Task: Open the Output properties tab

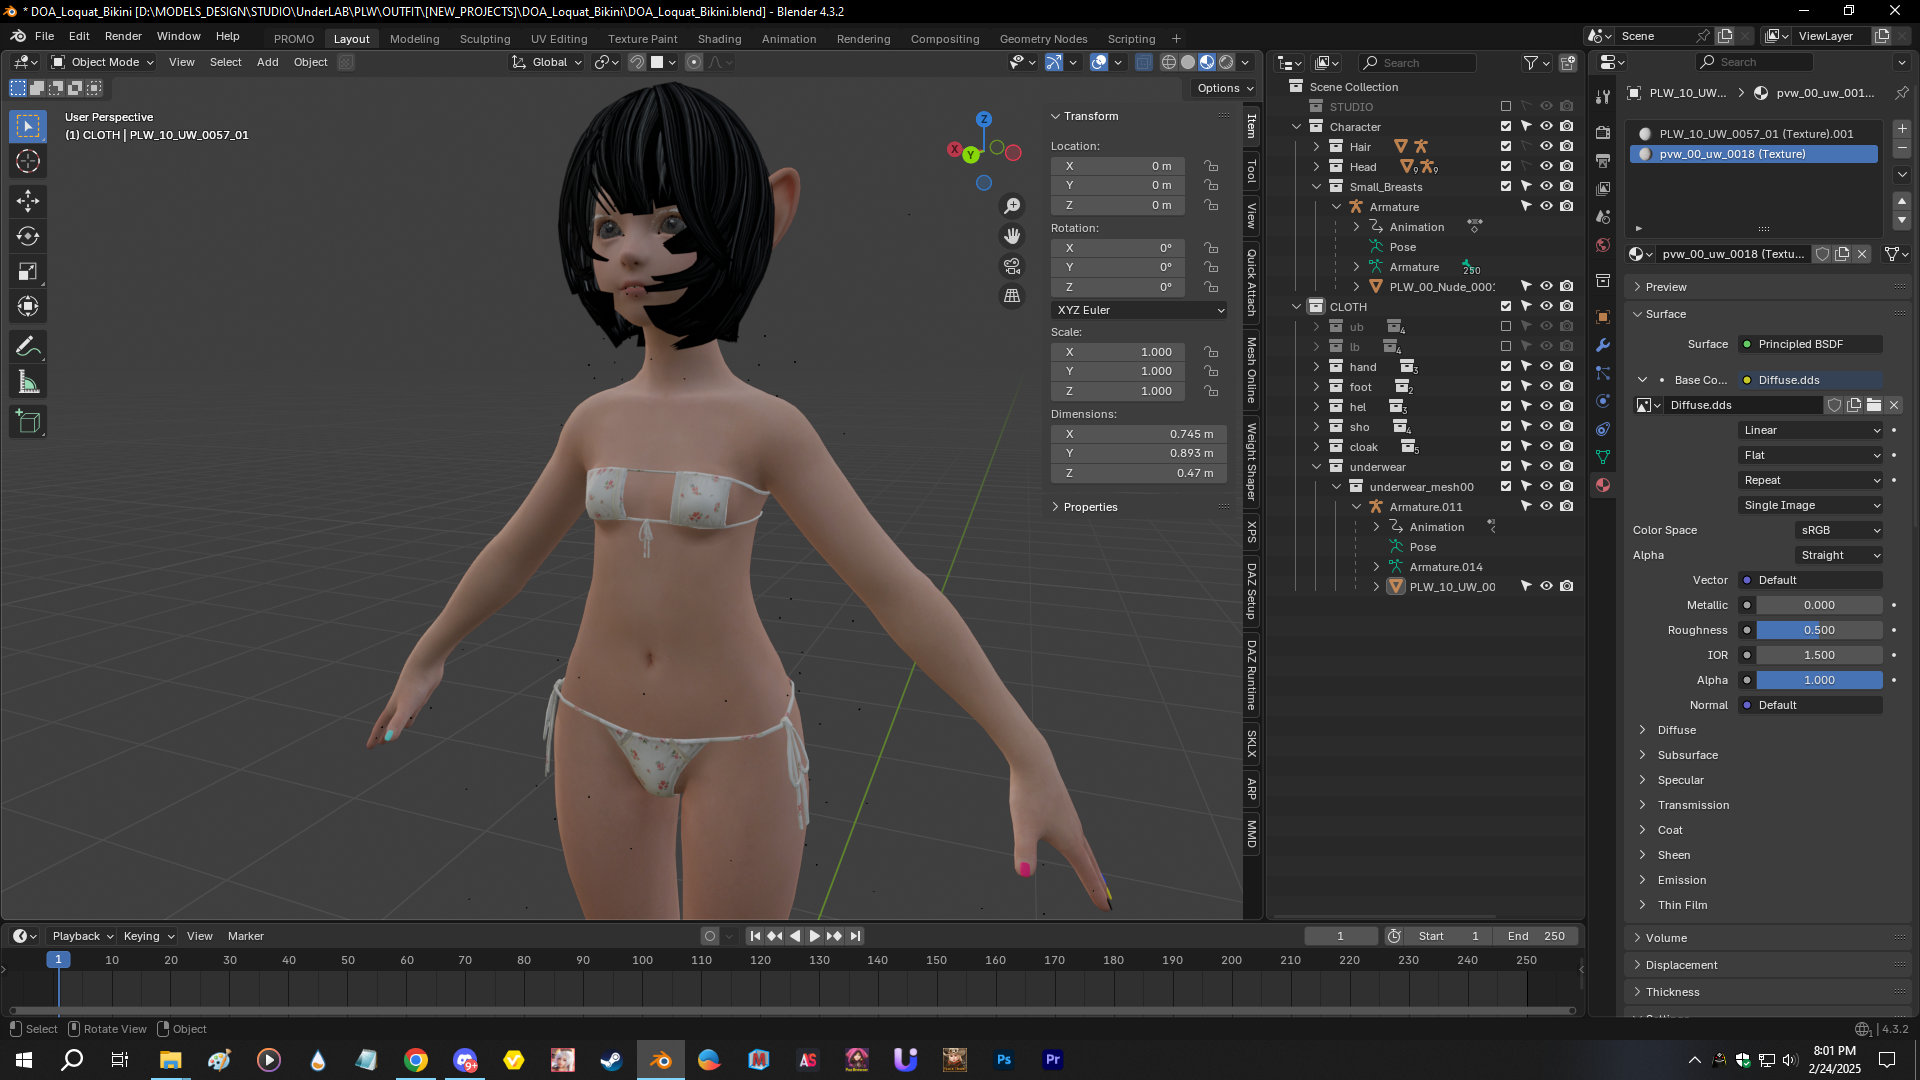Action: pos(1603,160)
